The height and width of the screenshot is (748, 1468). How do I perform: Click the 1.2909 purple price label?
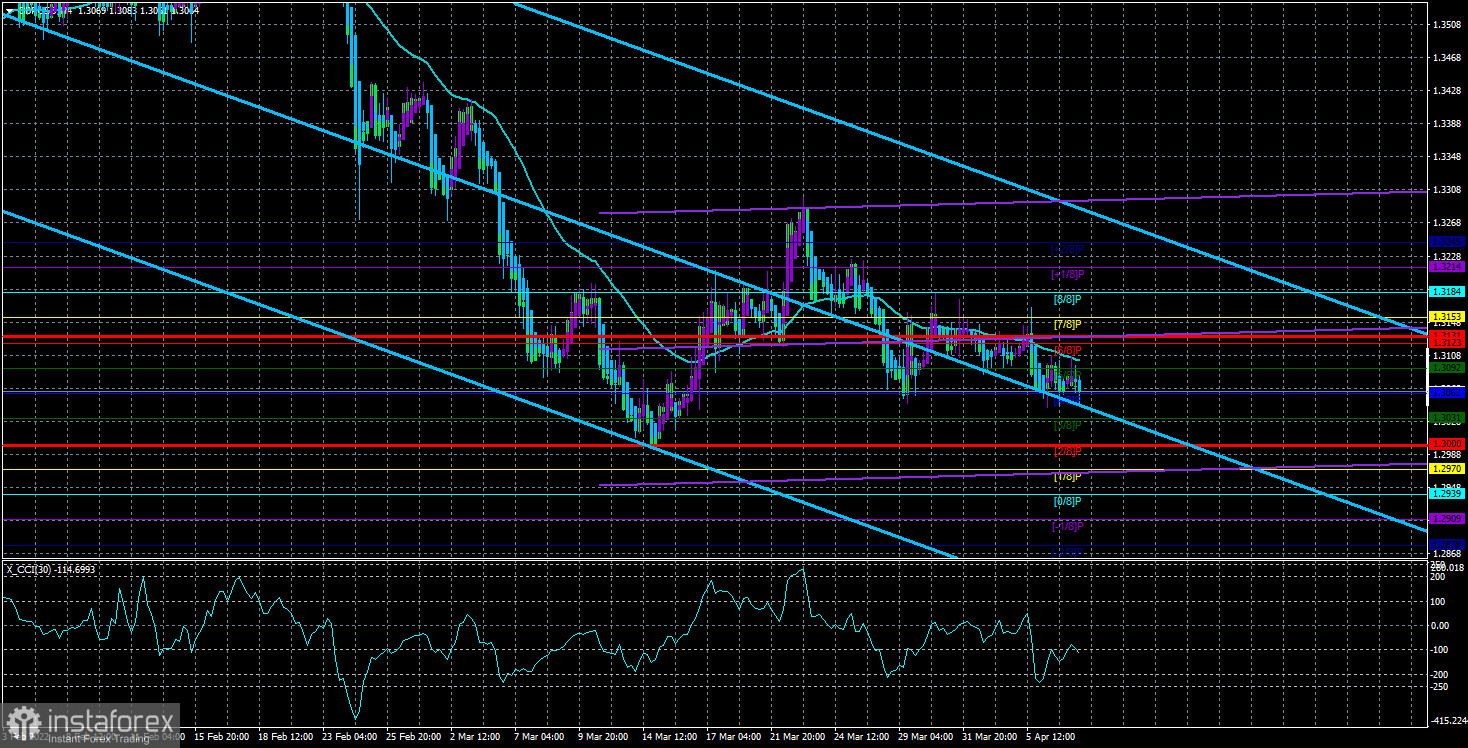click(1447, 519)
